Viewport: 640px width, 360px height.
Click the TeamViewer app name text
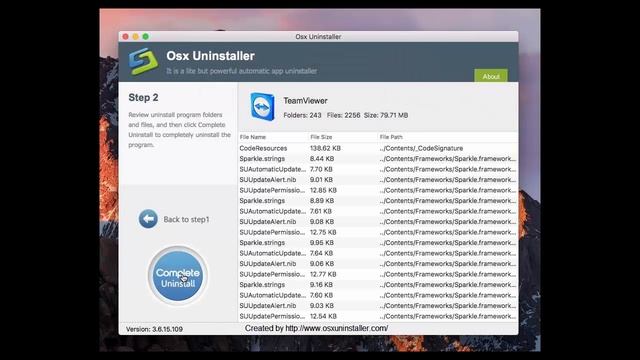[x=305, y=101]
